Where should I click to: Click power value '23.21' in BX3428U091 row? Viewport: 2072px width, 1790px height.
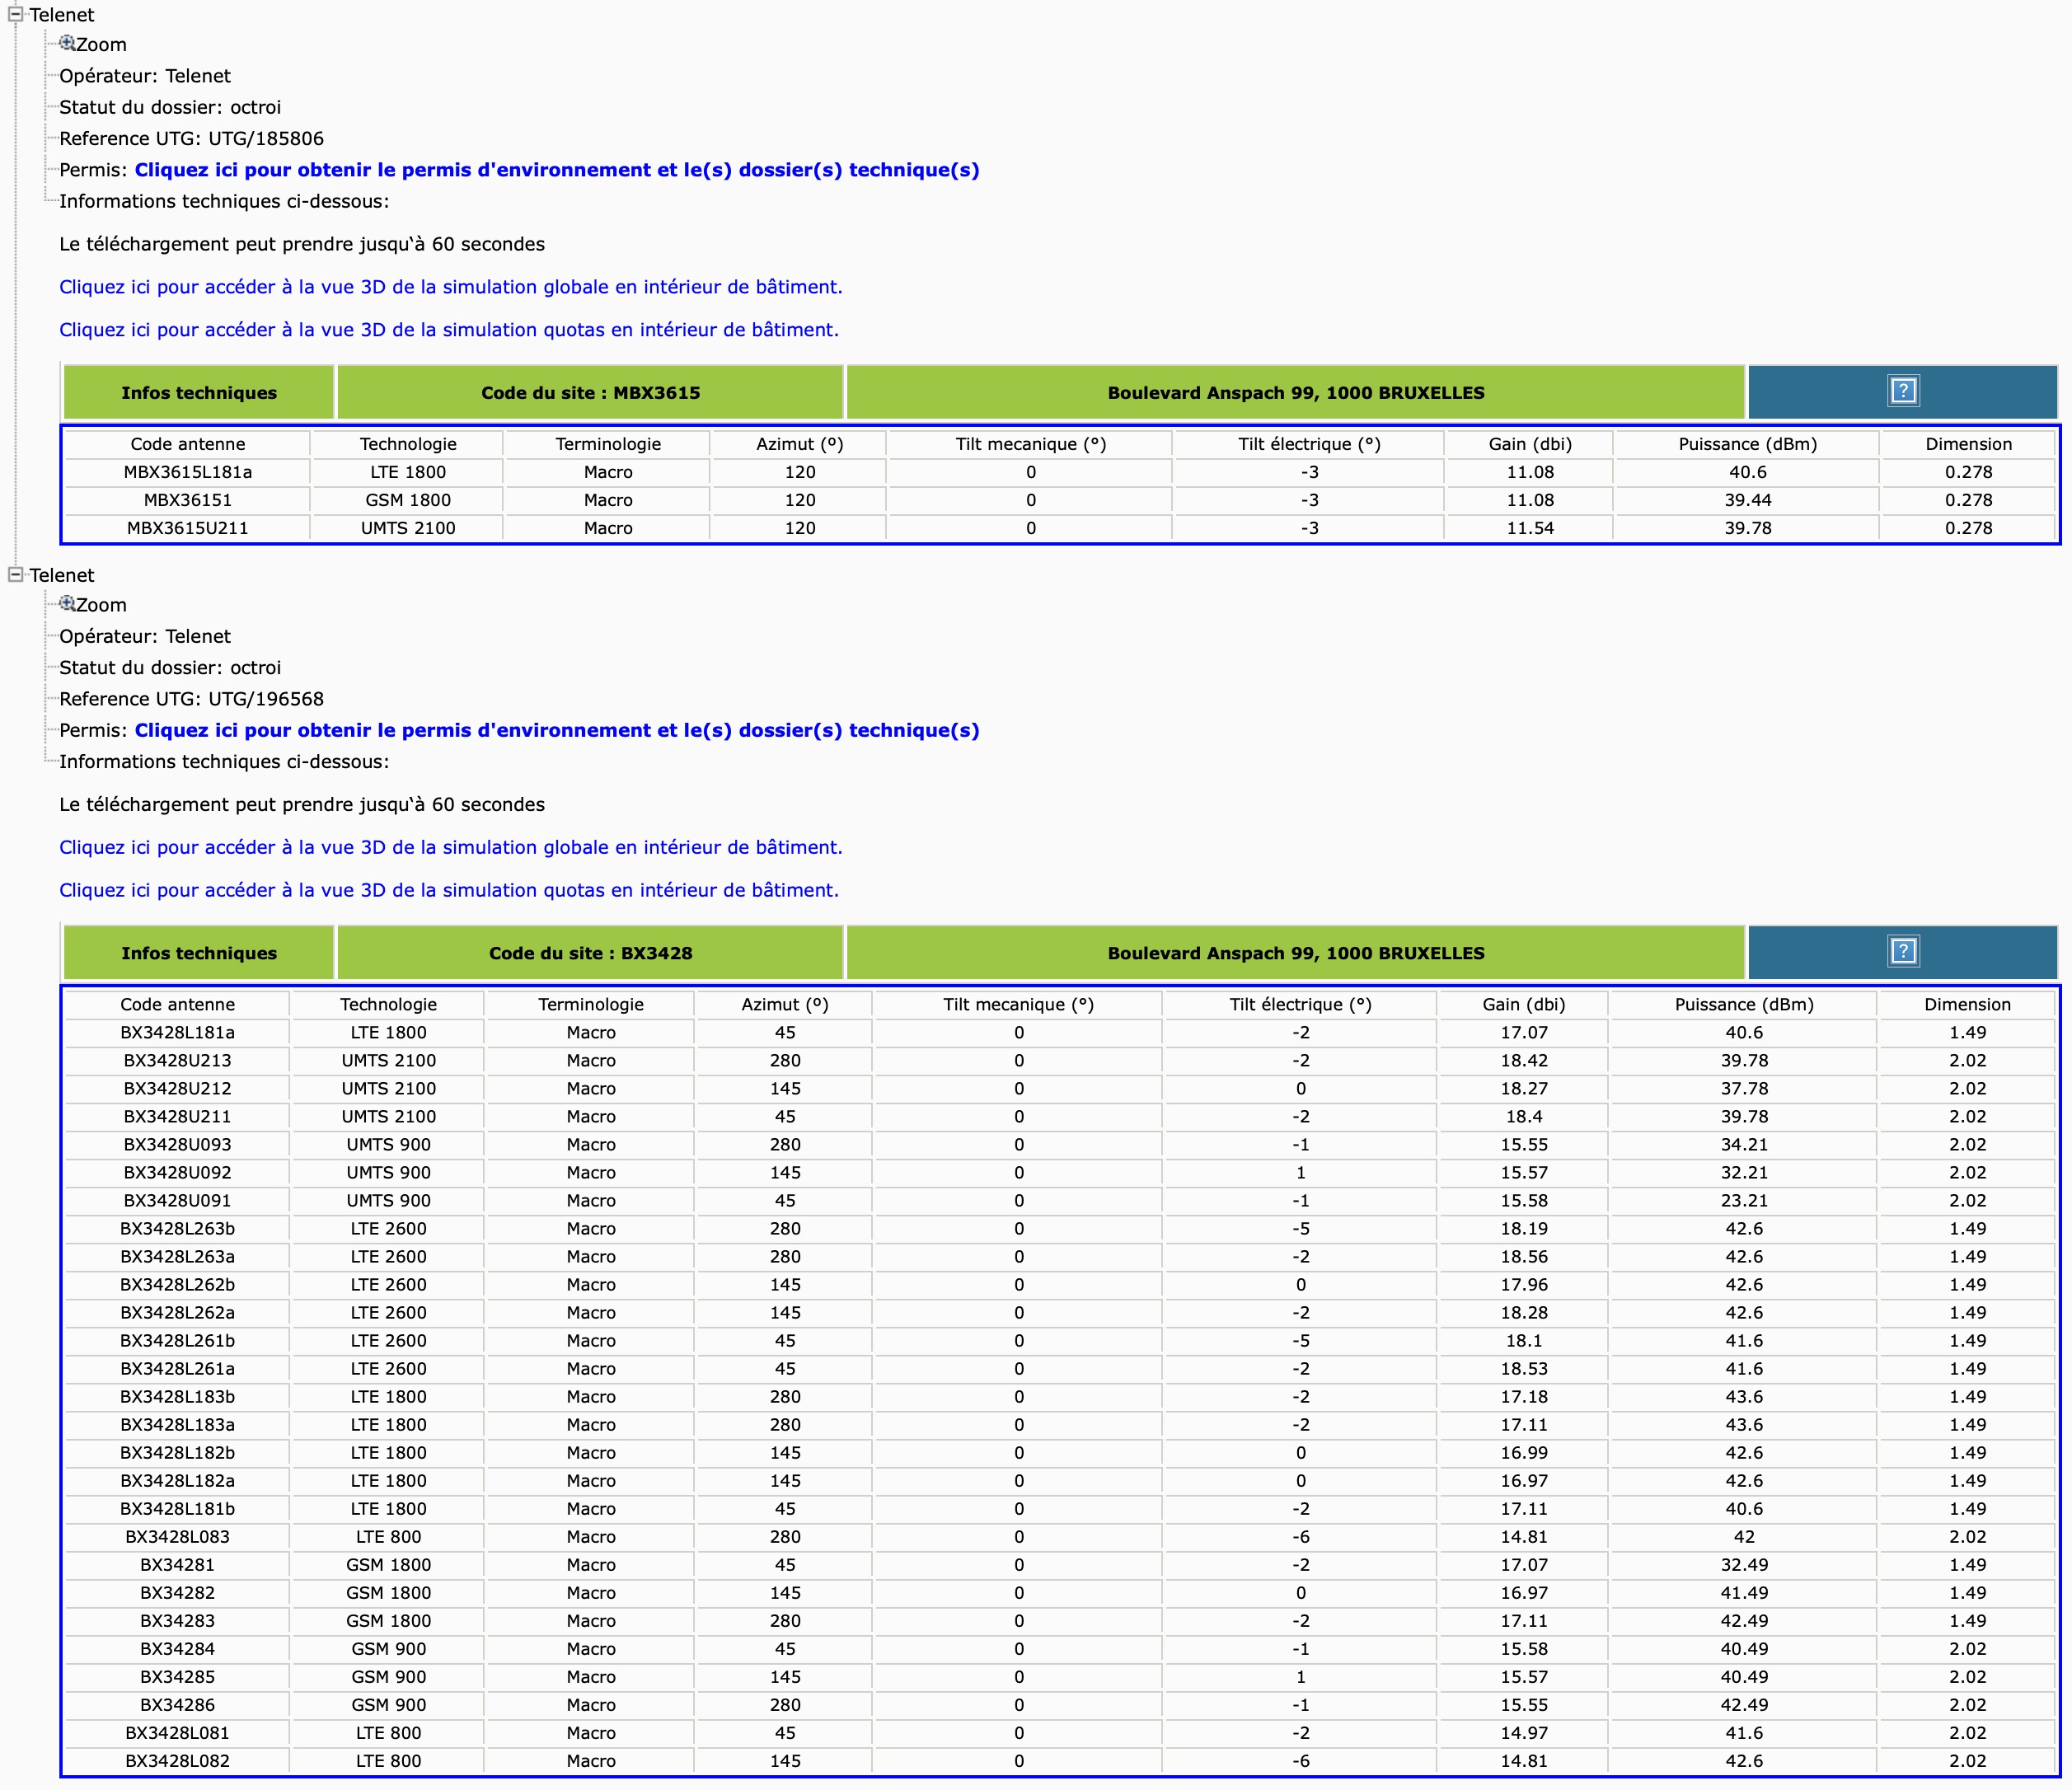1744,1200
